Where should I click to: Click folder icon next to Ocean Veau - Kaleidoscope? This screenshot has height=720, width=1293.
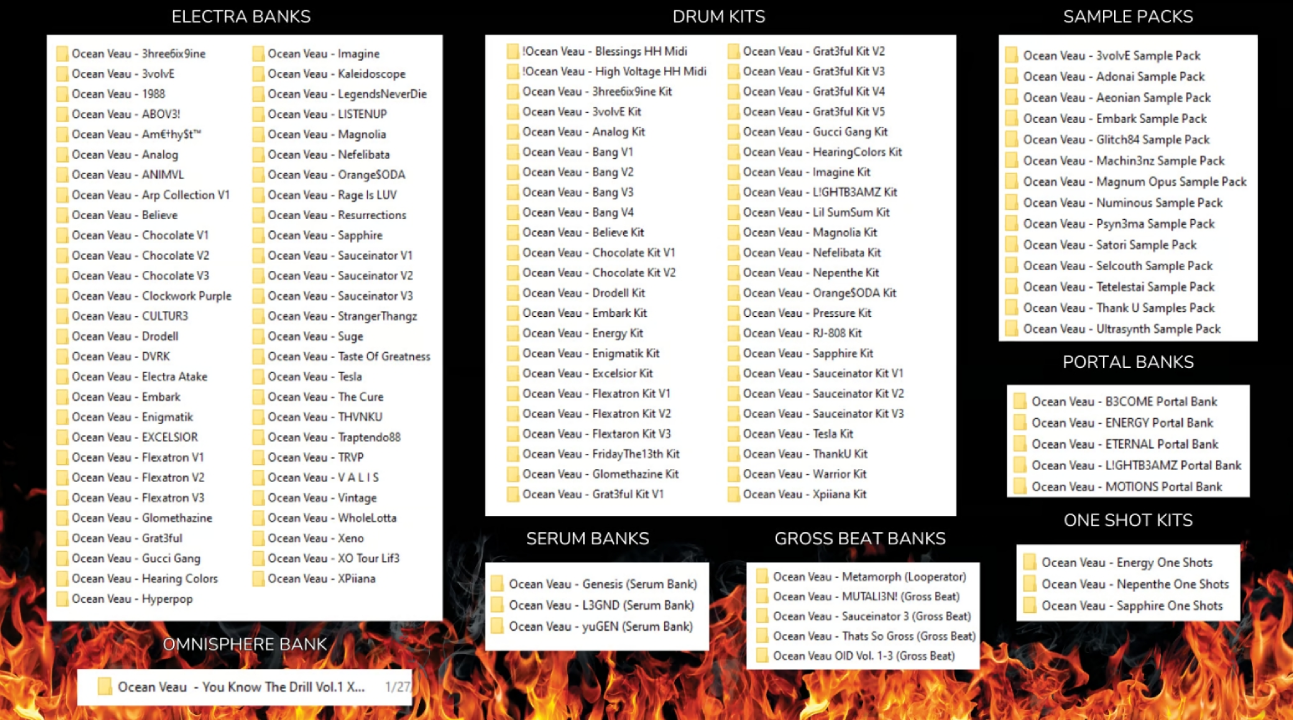pos(258,74)
